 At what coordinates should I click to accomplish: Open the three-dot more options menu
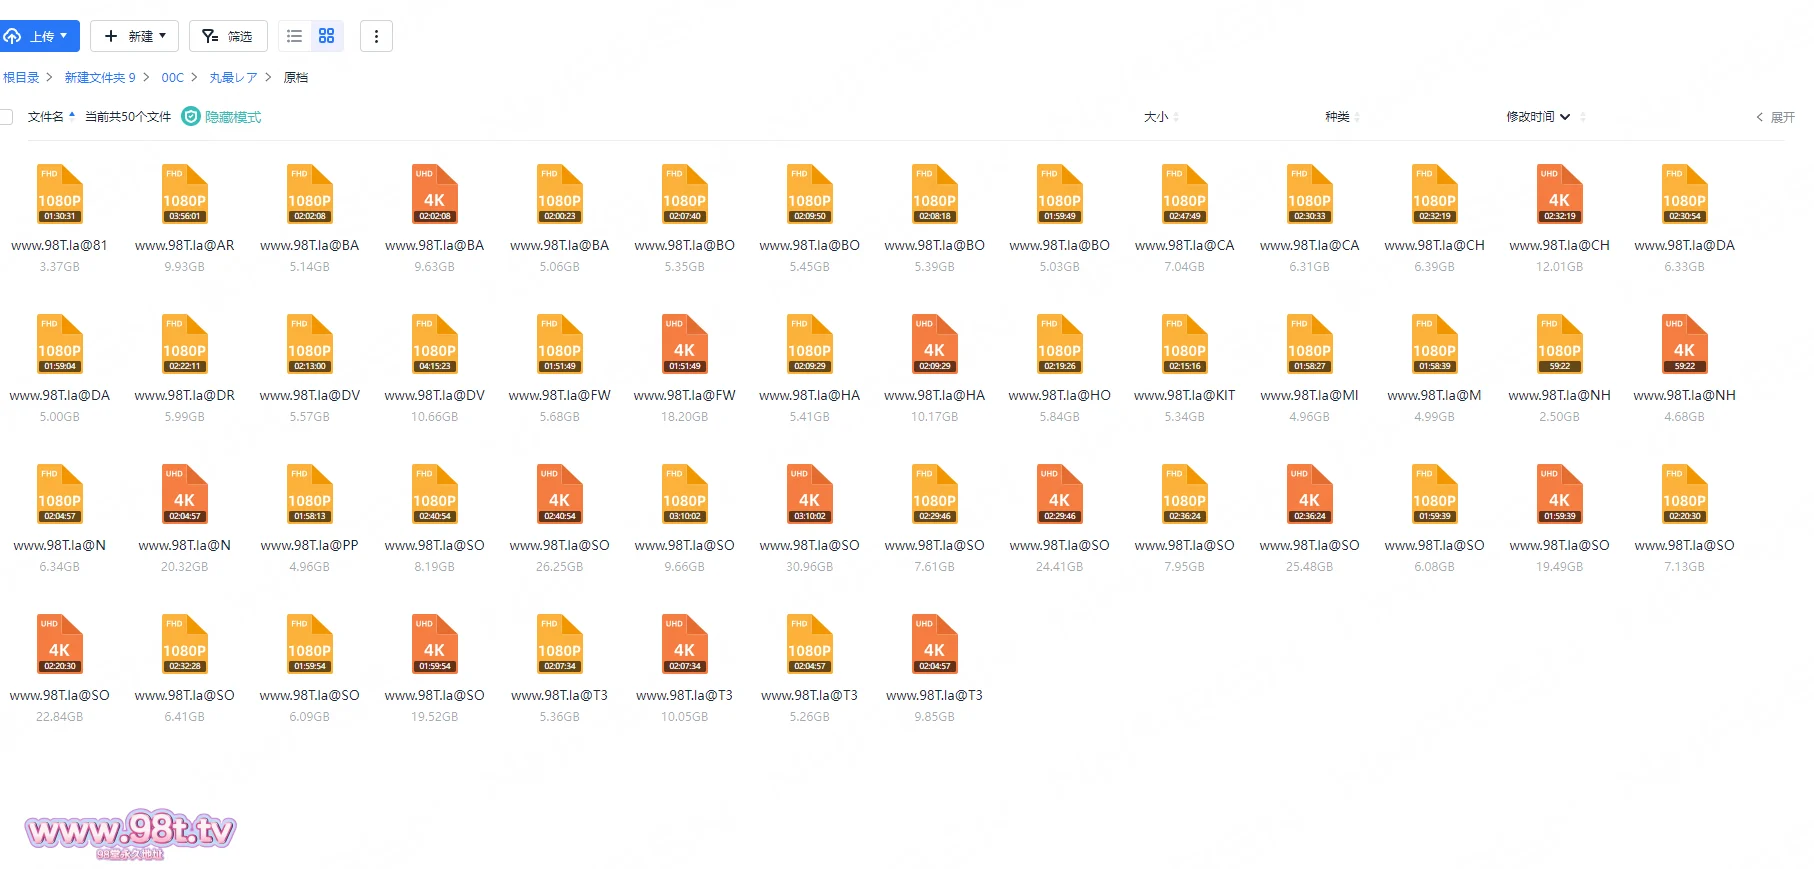tap(376, 36)
